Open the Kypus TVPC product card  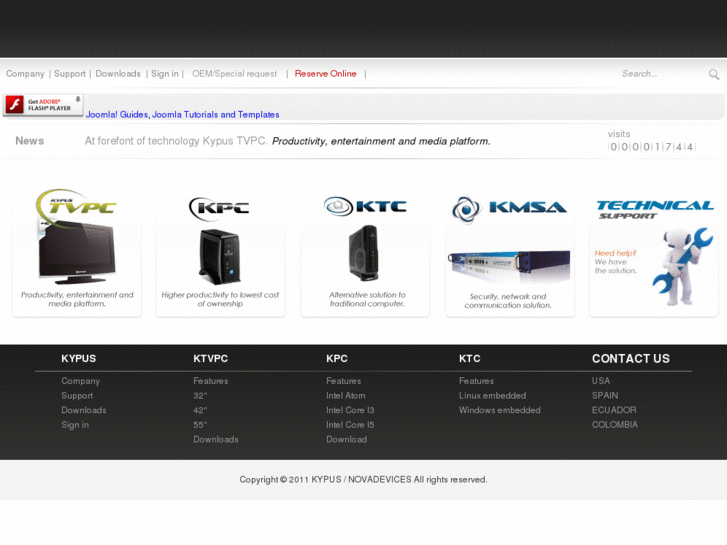click(77, 252)
